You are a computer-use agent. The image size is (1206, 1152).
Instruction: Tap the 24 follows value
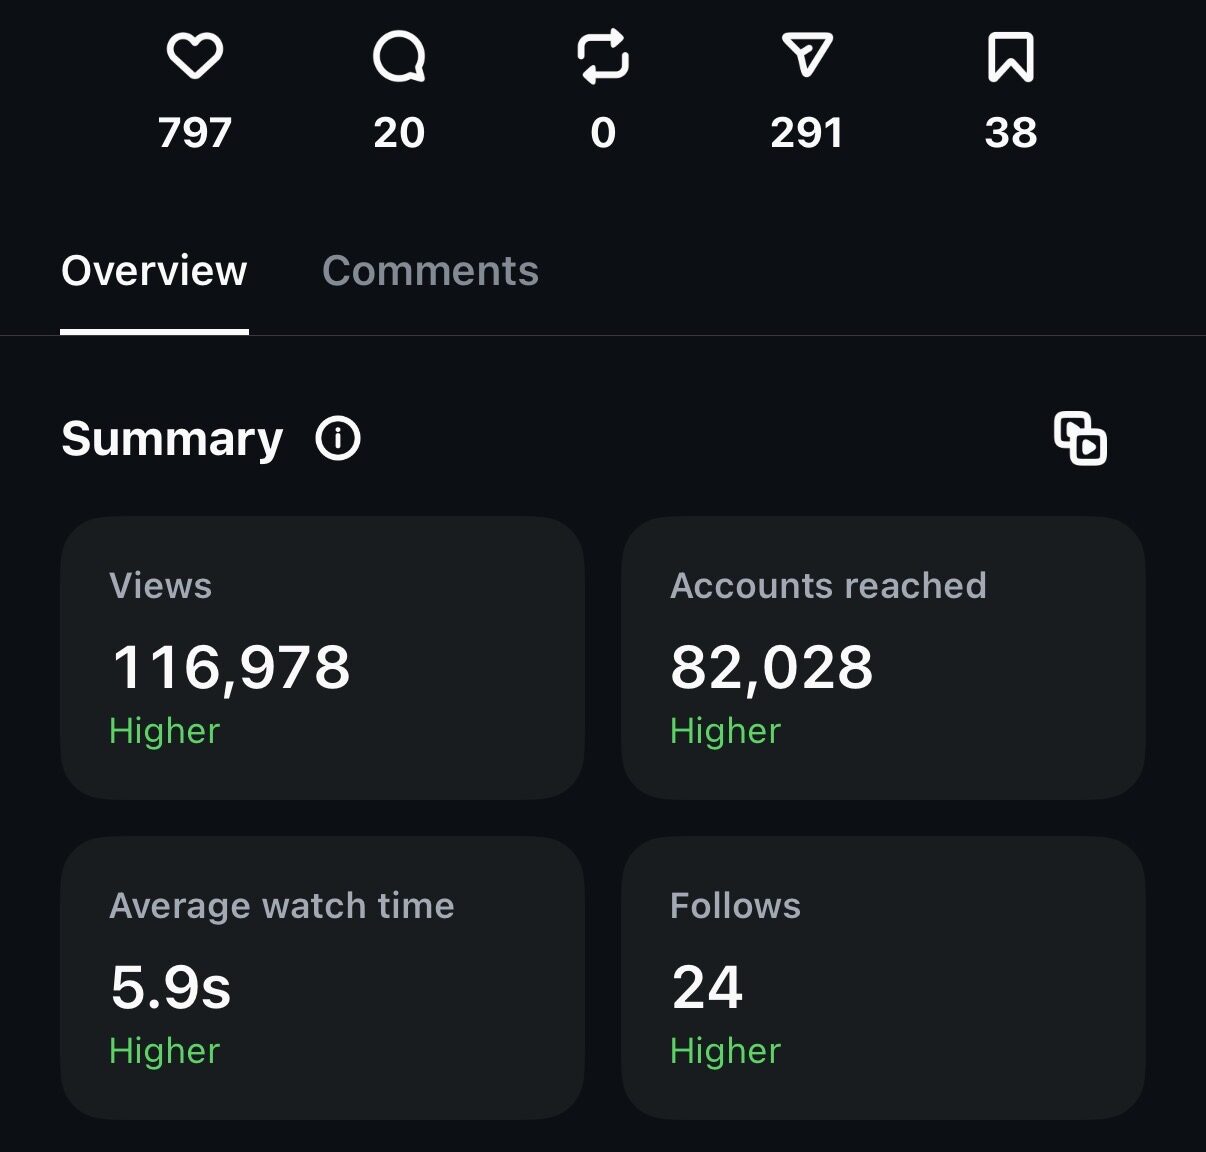707,987
